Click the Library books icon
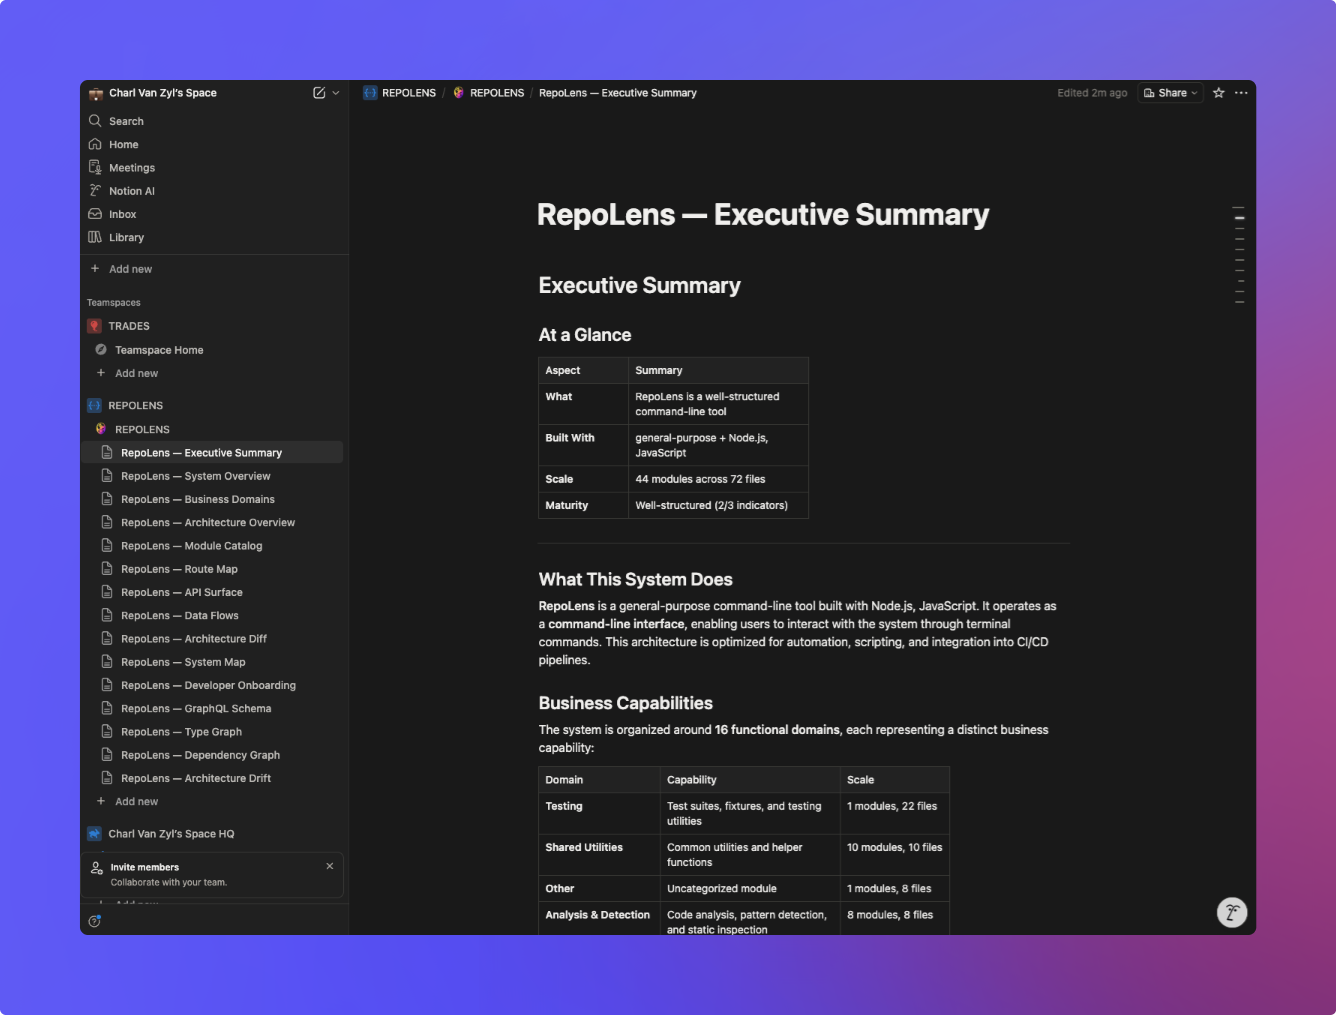1336x1015 pixels. click(95, 237)
